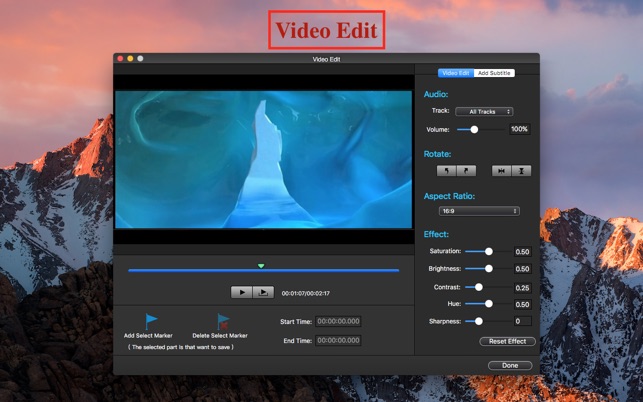Screen dimensions: 643x402
Task: Click the Start Time input field
Action: point(338,321)
